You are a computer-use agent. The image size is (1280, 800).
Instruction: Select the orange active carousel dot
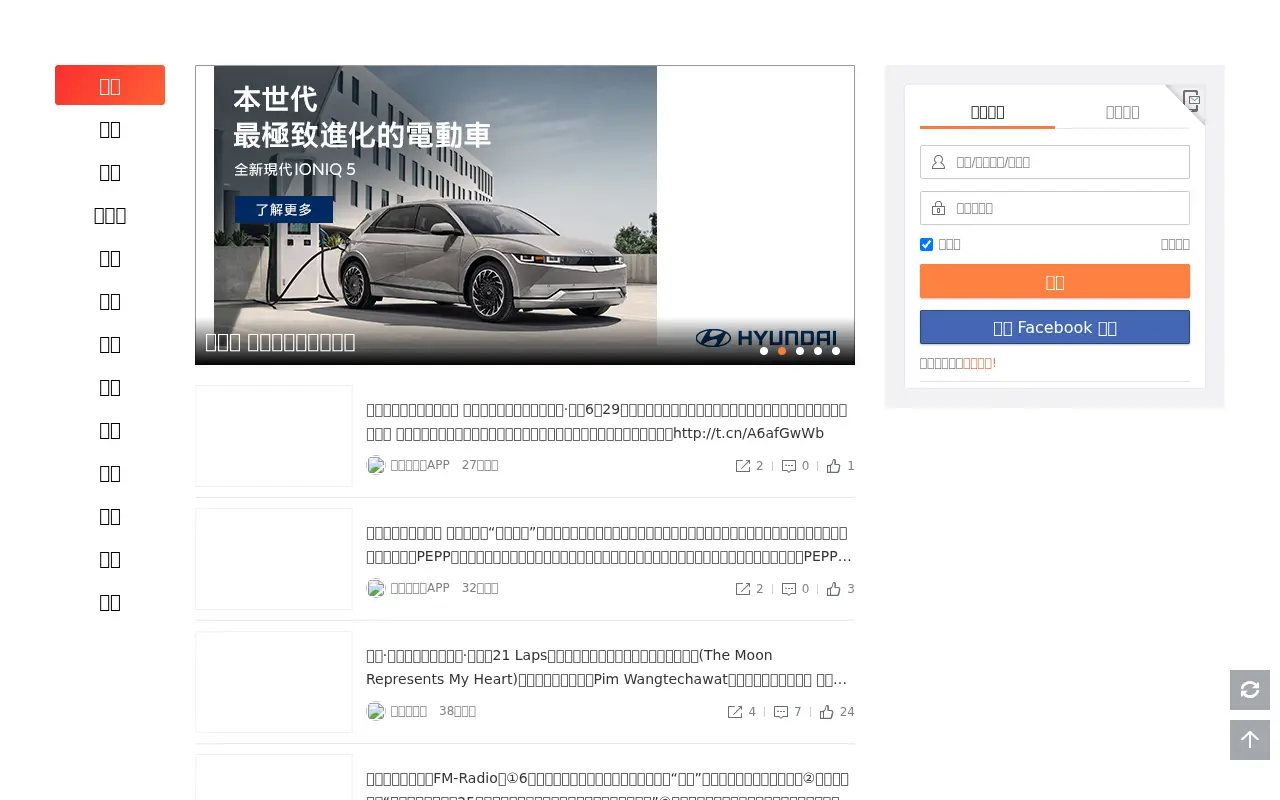click(x=782, y=351)
